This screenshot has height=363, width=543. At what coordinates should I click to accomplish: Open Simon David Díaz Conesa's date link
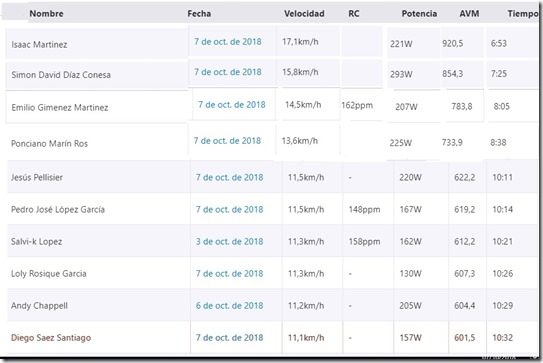pyautogui.click(x=228, y=72)
